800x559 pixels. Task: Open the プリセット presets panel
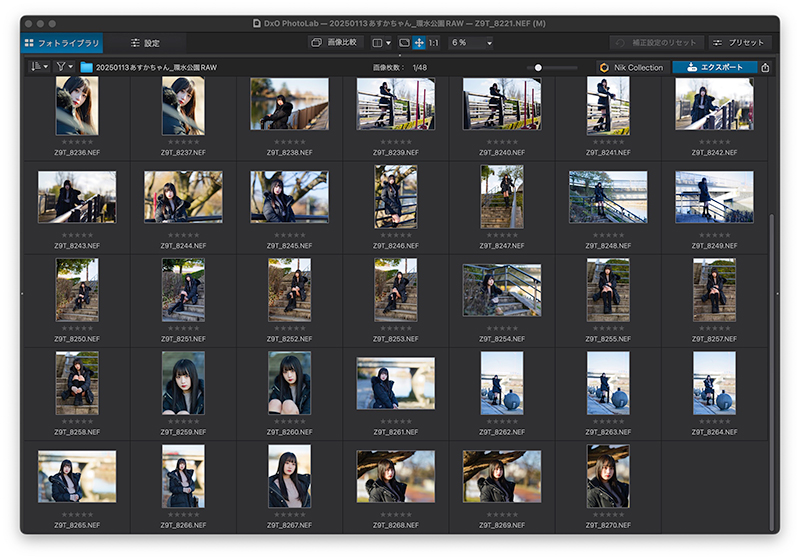(738, 43)
